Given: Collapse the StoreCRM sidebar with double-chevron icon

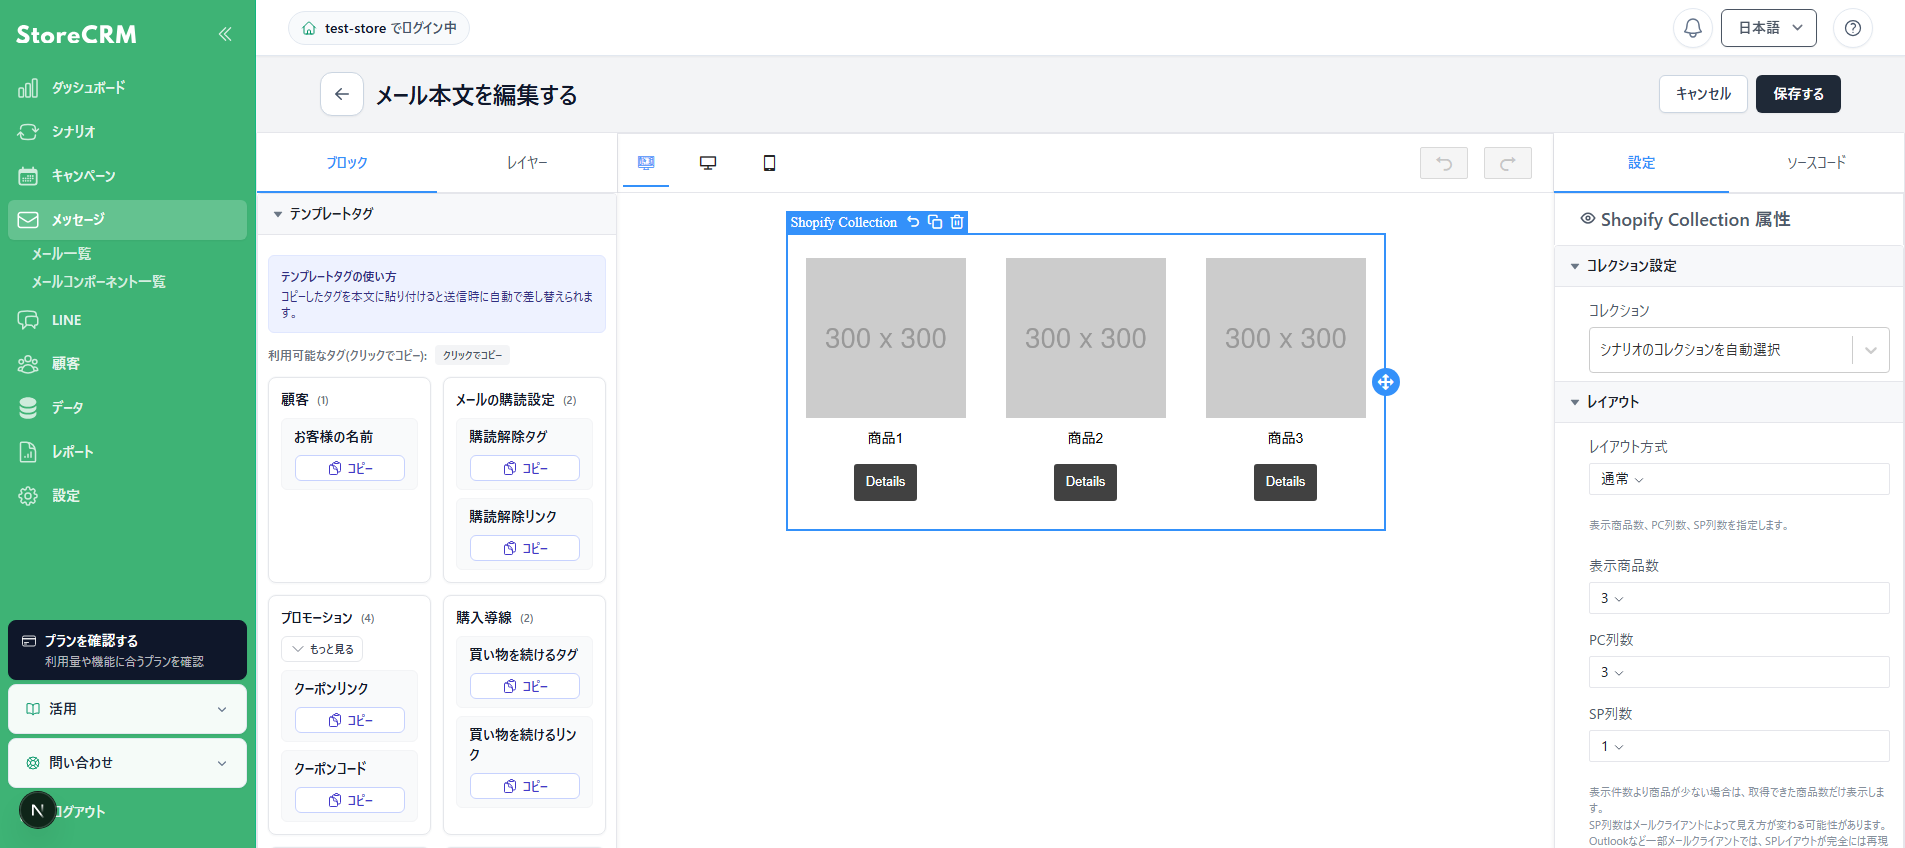Looking at the screenshot, I should coord(225,34).
